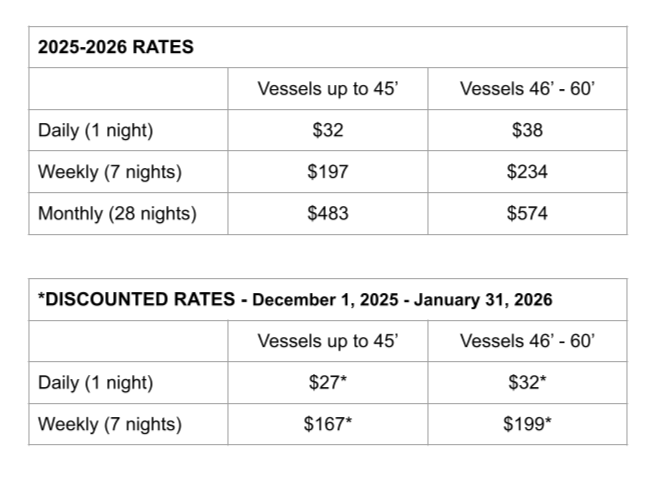Click the "Monthly (28 nights)" row label

(117, 214)
